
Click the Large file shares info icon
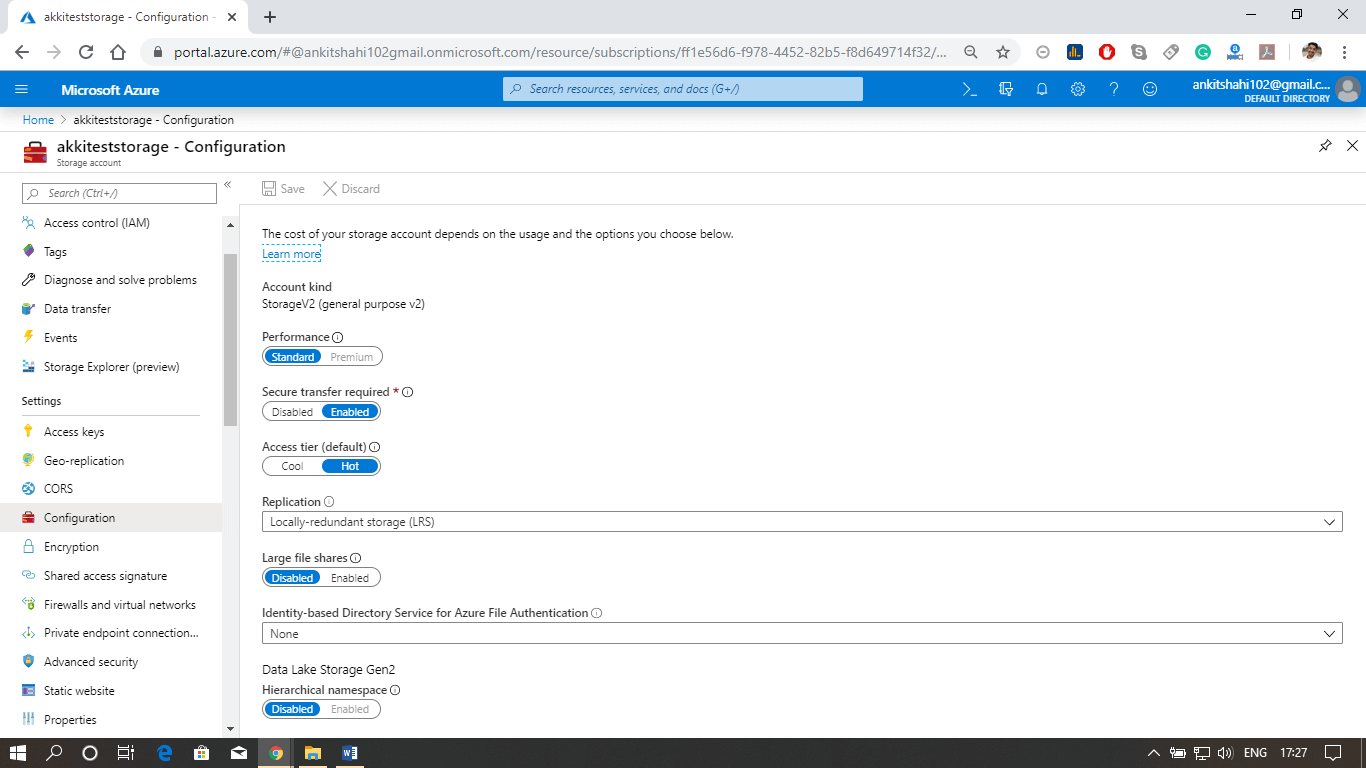point(356,558)
